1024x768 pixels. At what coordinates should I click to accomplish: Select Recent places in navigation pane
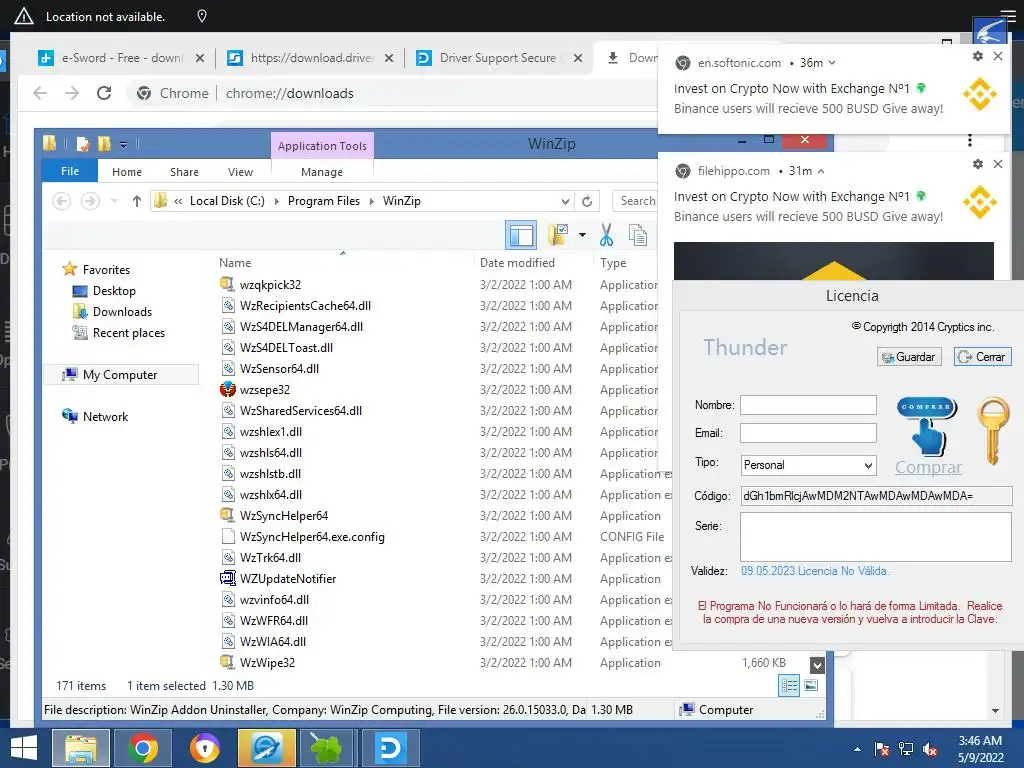click(119, 333)
